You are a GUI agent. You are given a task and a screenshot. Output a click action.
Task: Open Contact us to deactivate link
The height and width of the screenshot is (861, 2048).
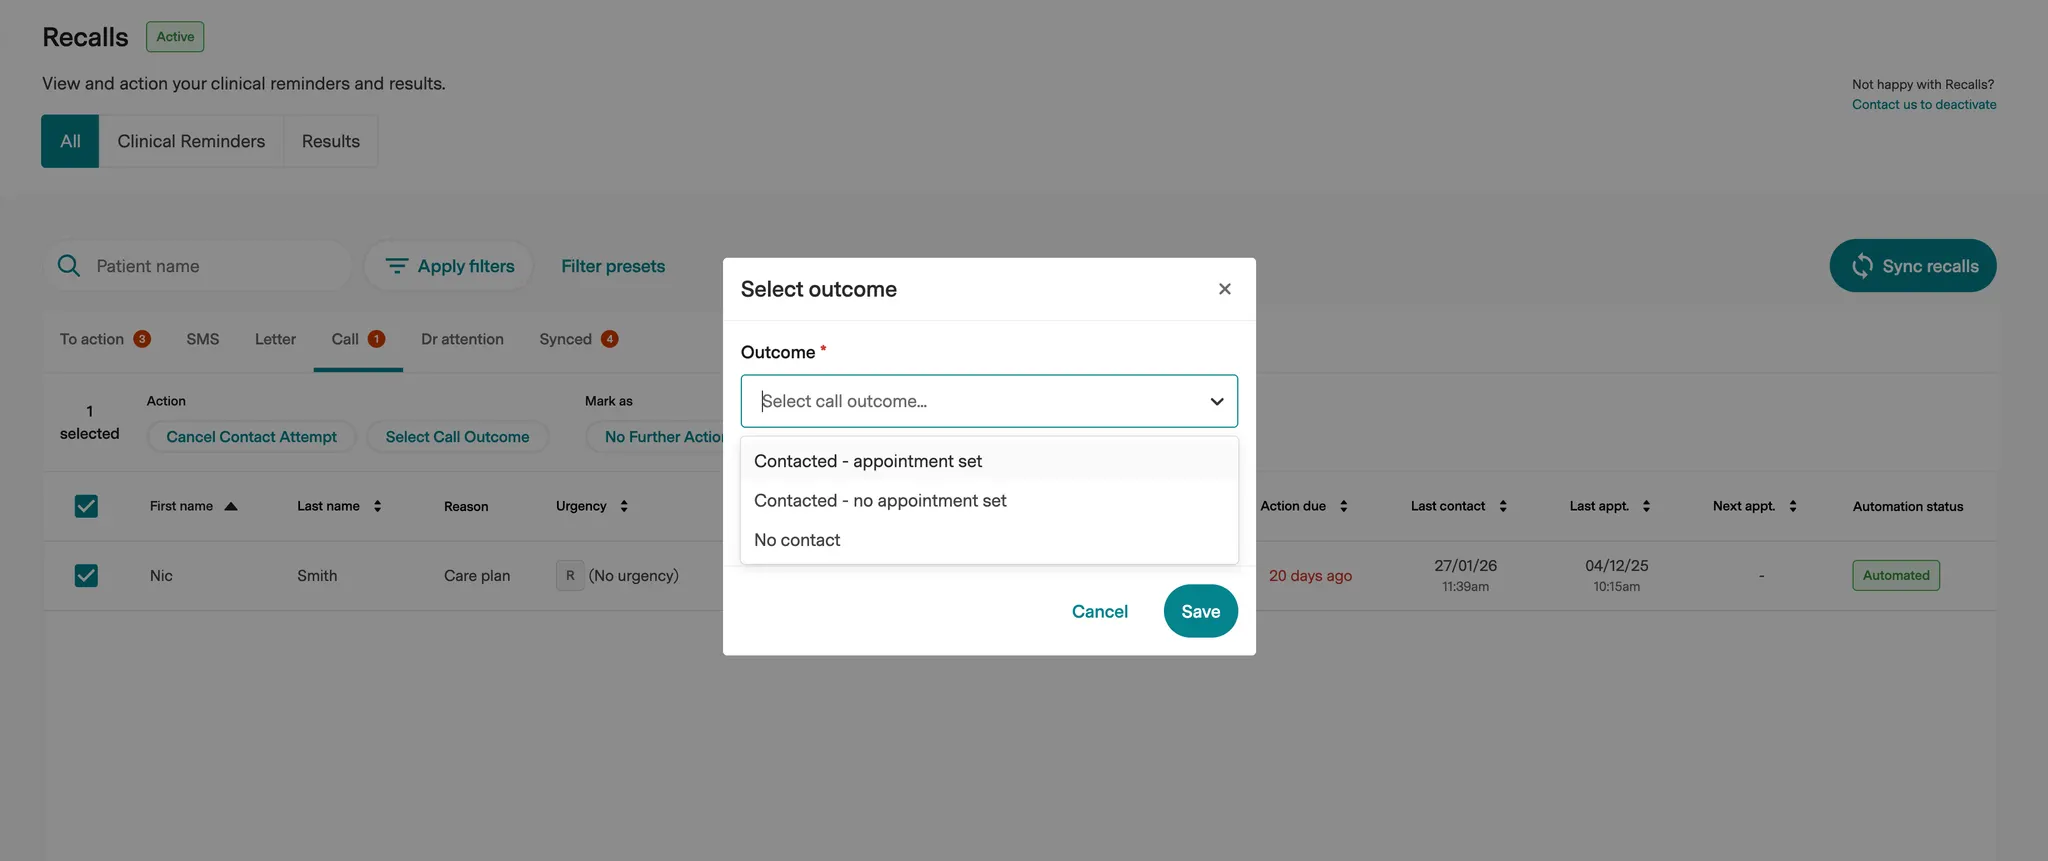(x=1923, y=105)
